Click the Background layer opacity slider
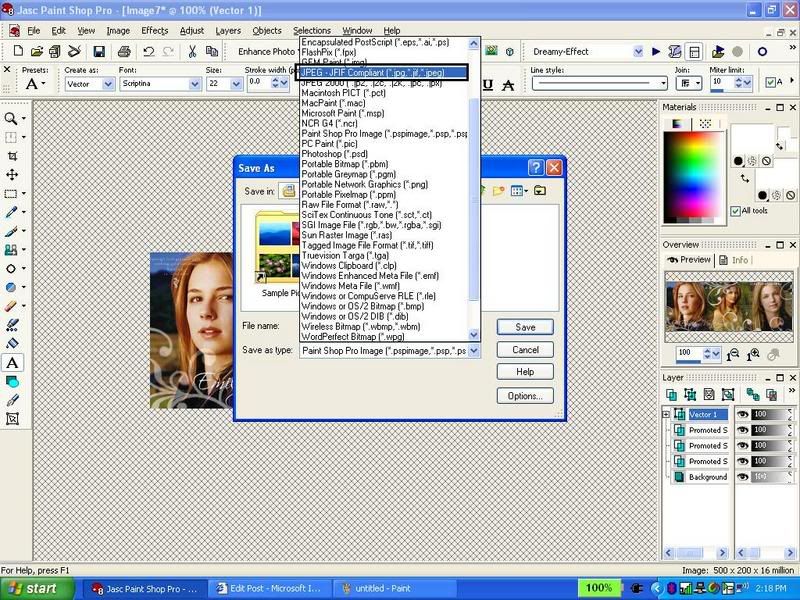The image size is (800, 600). point(771,477)
